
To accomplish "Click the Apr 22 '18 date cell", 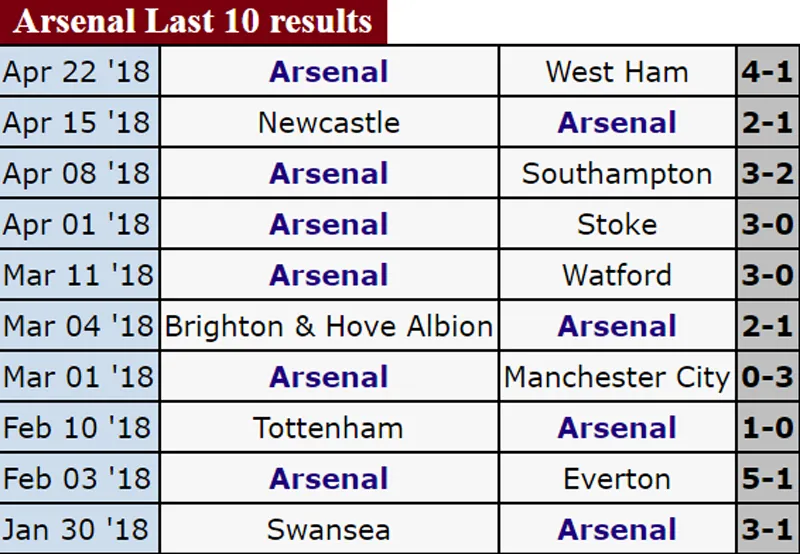I will click(76, 72).
